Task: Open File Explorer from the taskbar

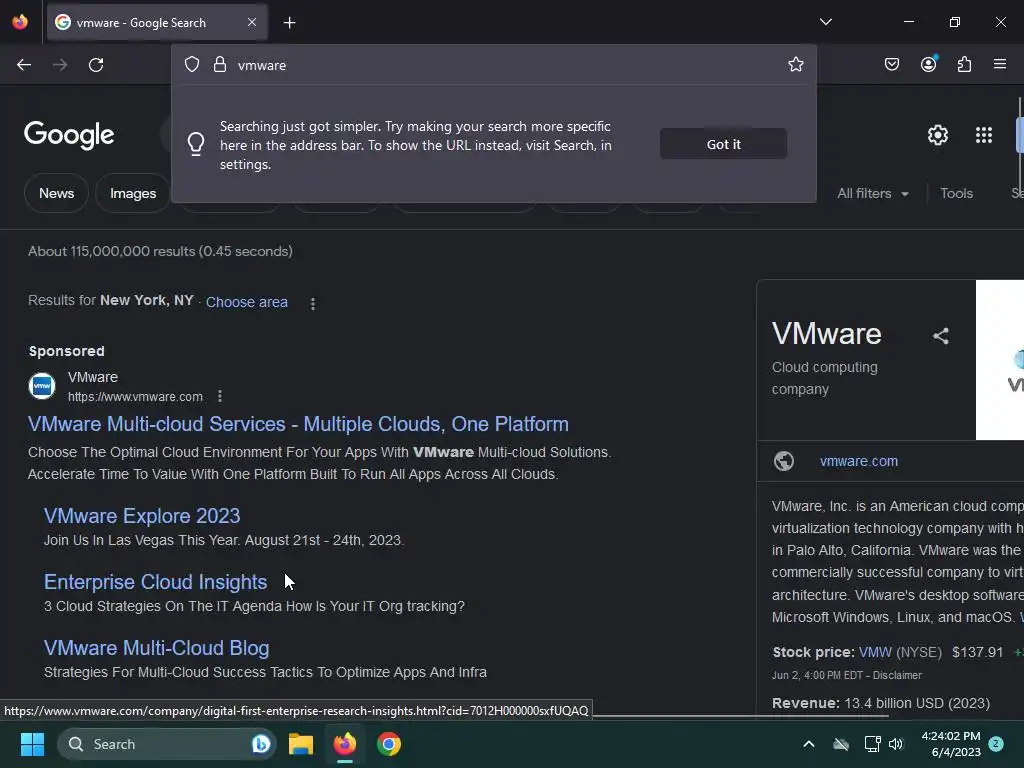Action: pos(301,744)
